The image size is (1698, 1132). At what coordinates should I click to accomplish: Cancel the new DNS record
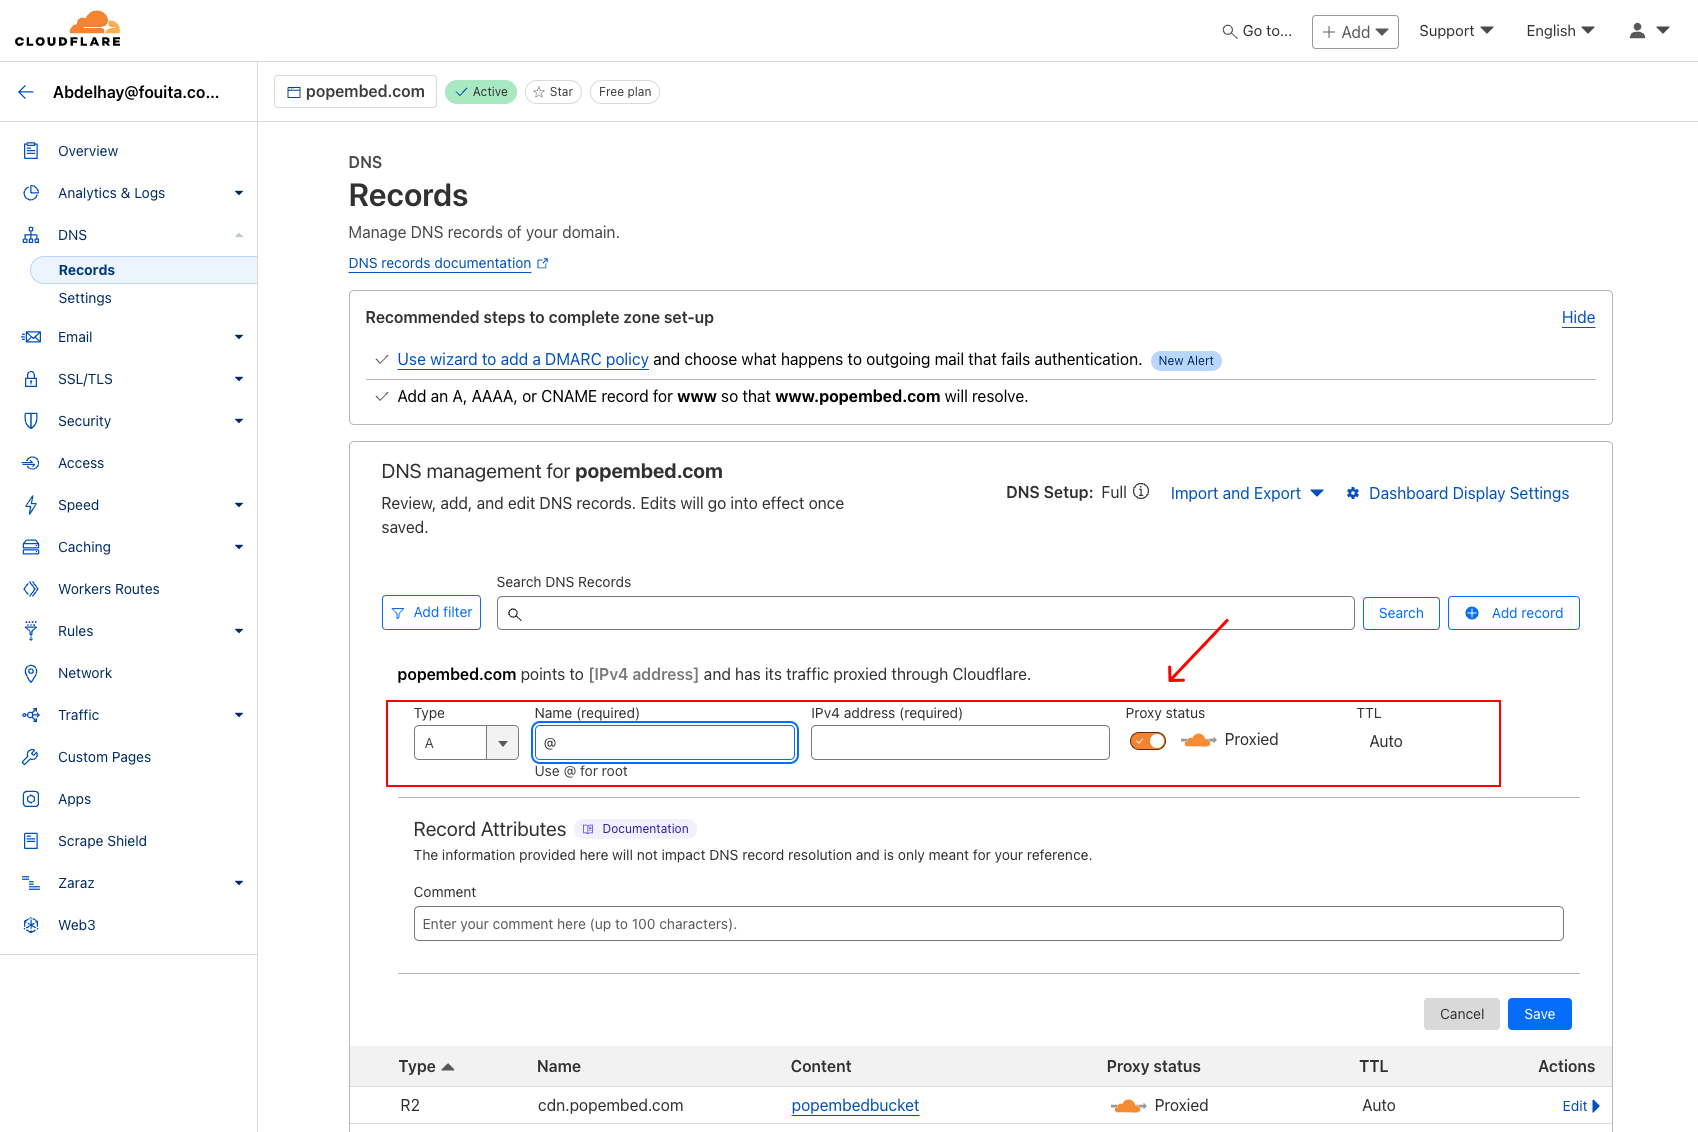coord(1462,1014)
